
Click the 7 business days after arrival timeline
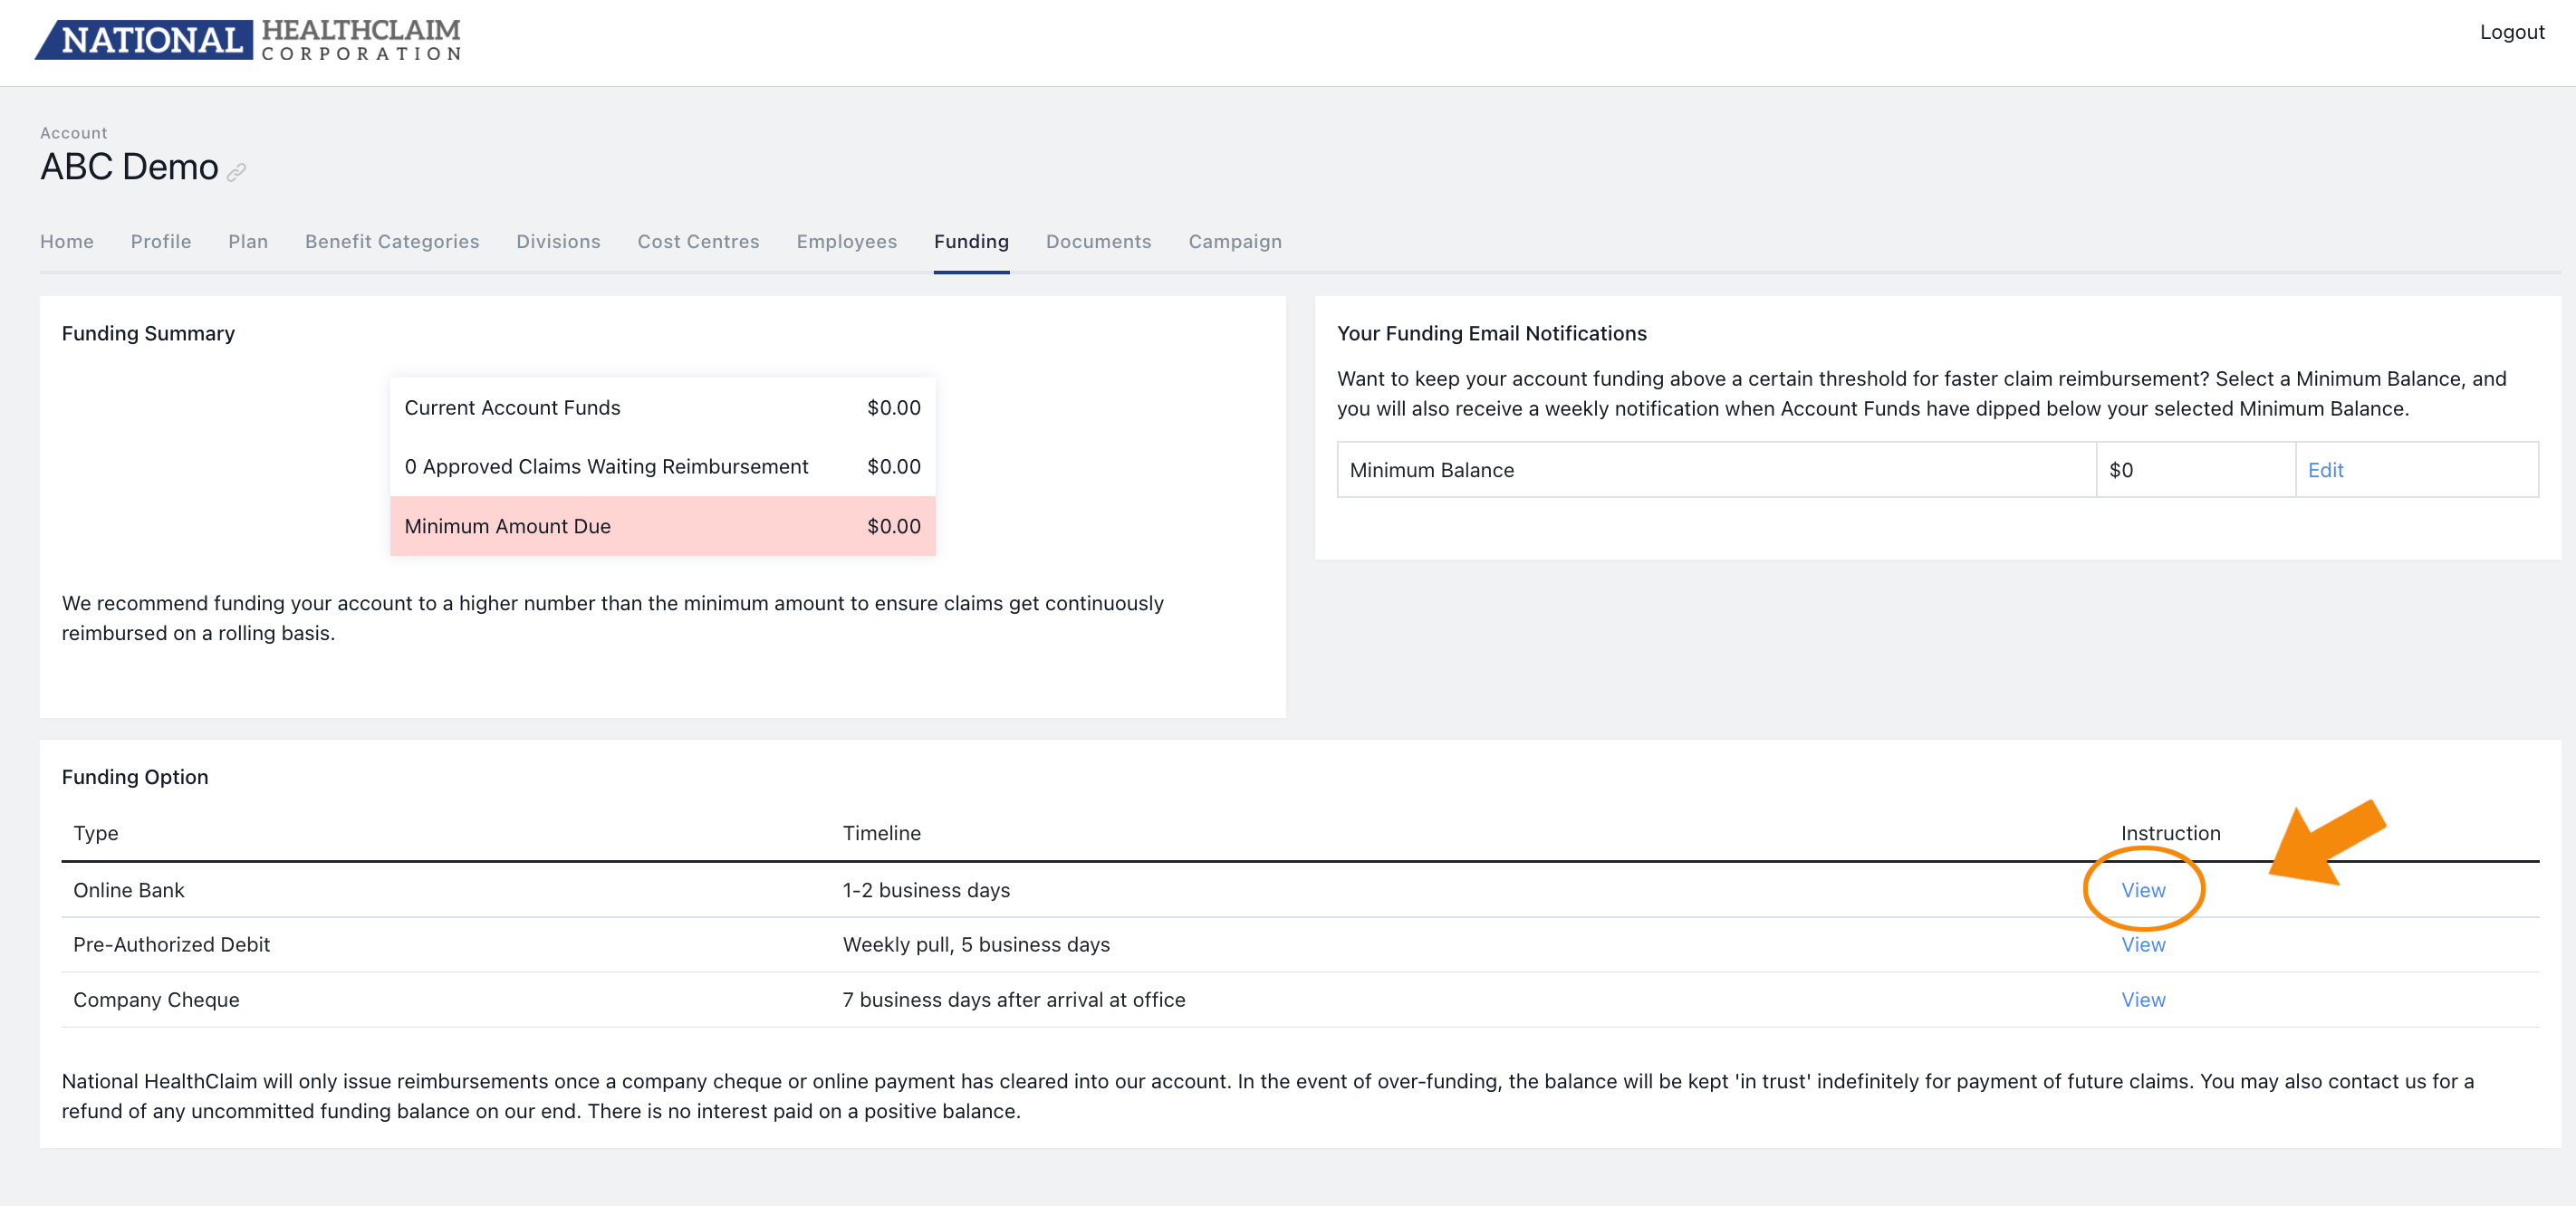1013,1000
